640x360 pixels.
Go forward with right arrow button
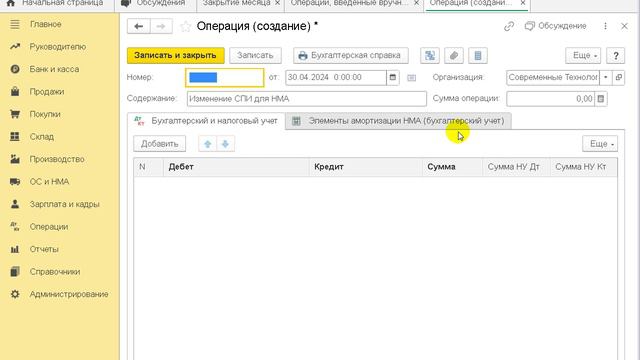pos(161,27)
